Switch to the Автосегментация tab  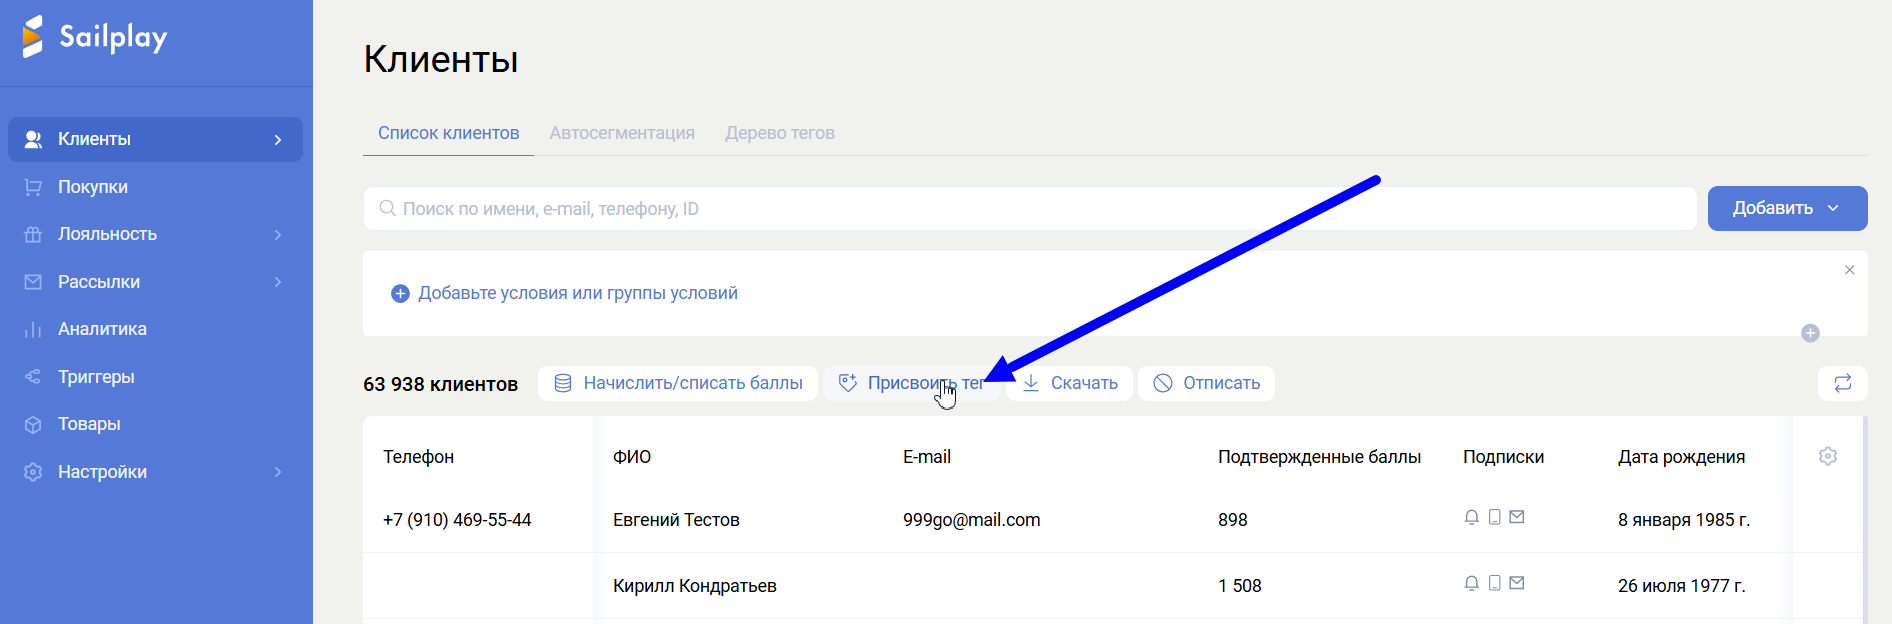[x=622, y=133]
